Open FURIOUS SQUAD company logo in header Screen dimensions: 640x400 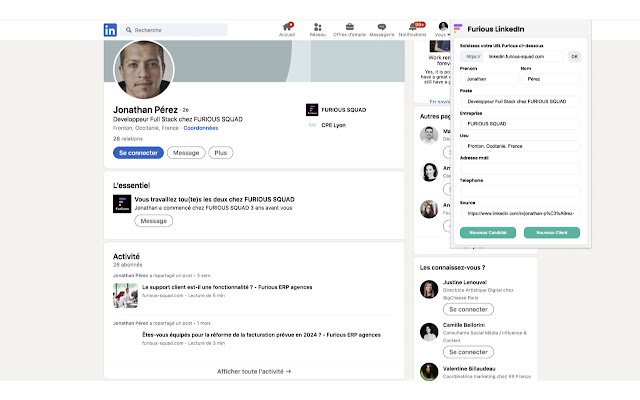pyautogui.click(x=312, y=110)
